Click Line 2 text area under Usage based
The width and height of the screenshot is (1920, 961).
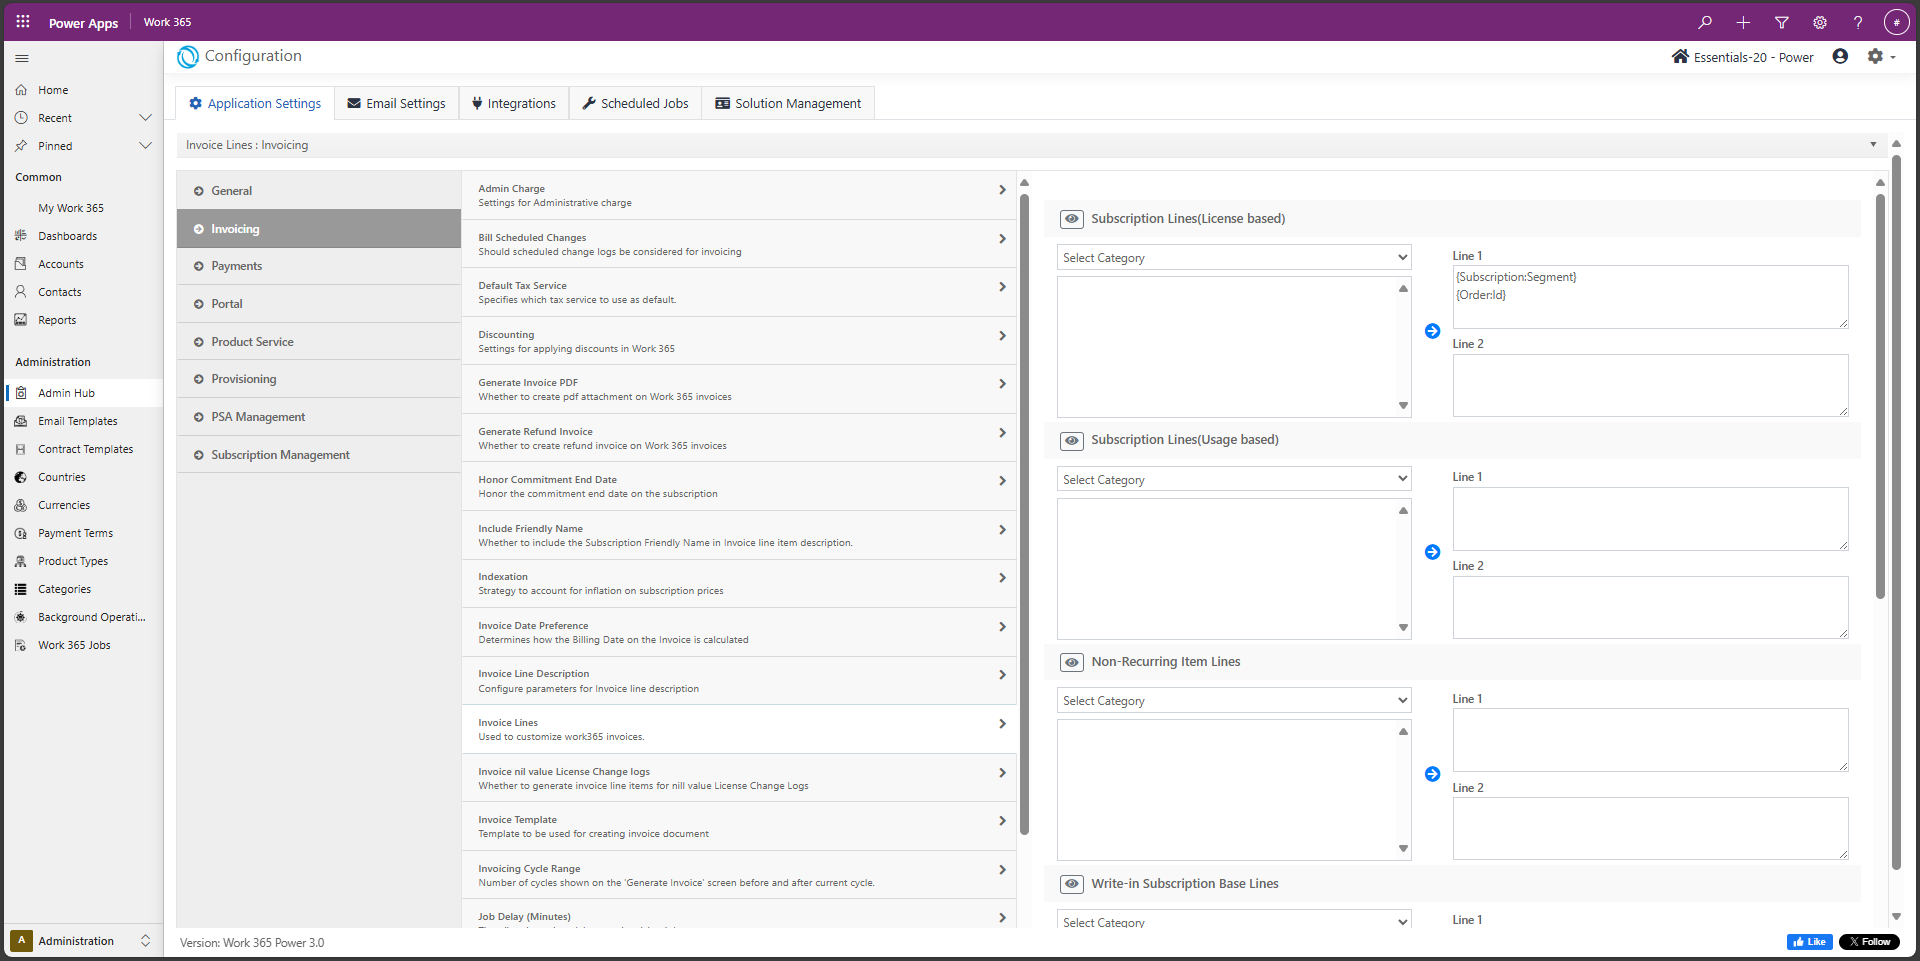pyautogui.click(x=1650, y=607)
